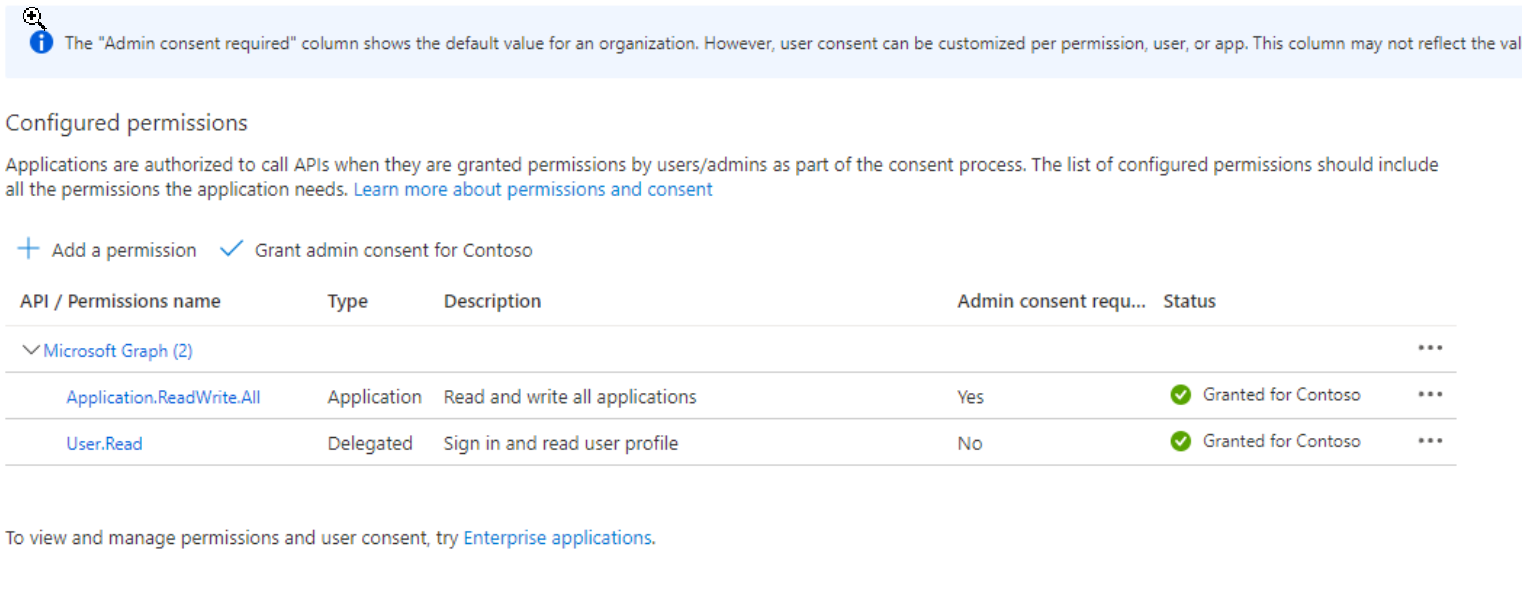Click the Description column header
This screenshot has height=599, width=1522.
point(492,301)
